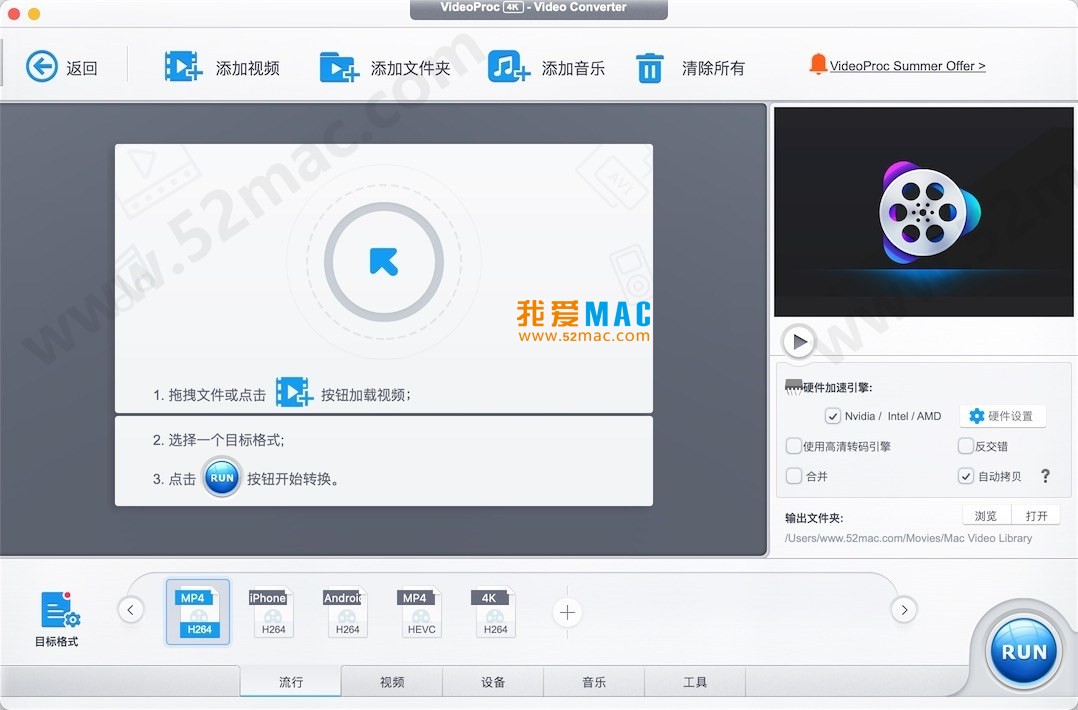Toggle the Nvidia / Intel / AMD checkbox
The width and height of the screenshot is (1078, 710).
(x=833, y=416)
